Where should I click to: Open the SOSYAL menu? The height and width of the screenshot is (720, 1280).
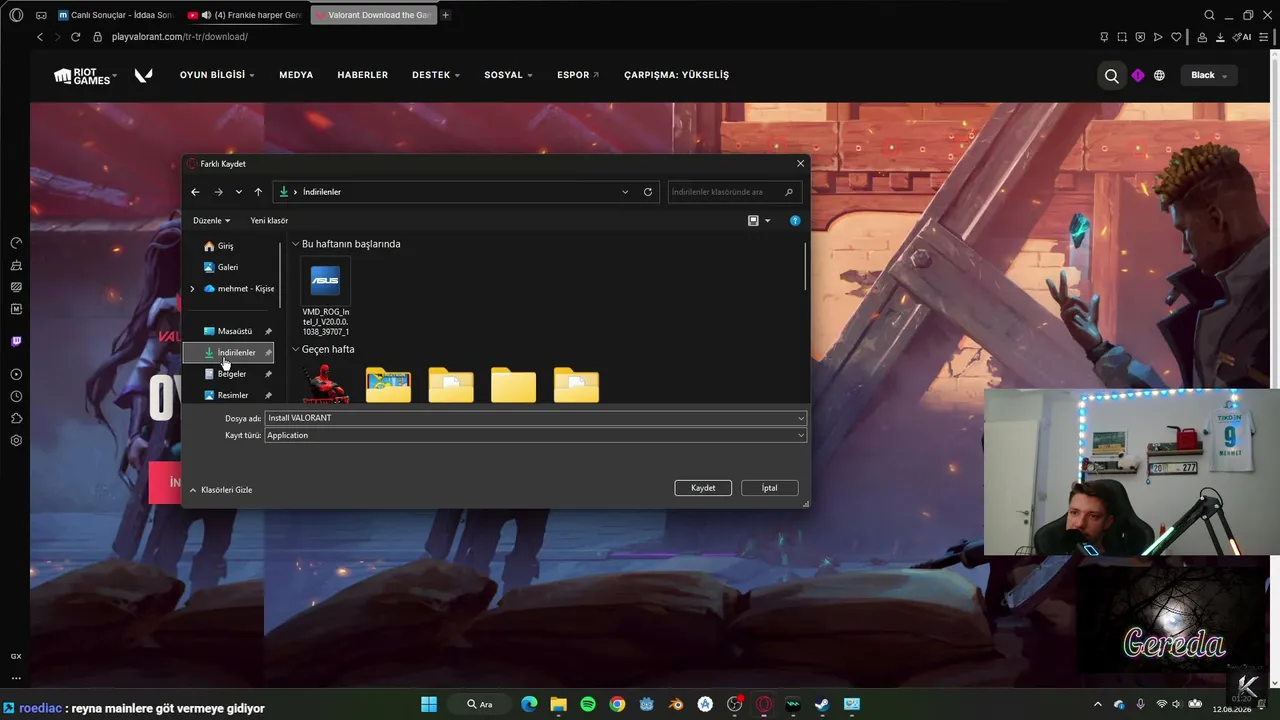pos(509,75)
